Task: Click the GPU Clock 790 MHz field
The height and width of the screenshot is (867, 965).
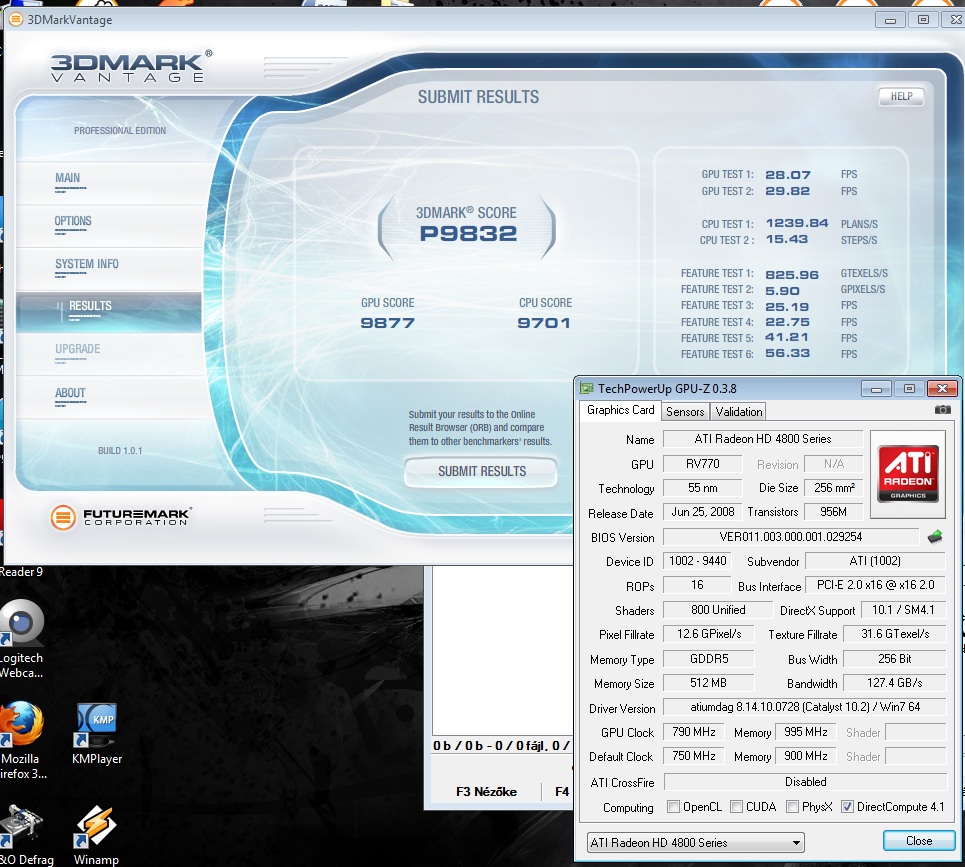Action: tap(694, 732)
